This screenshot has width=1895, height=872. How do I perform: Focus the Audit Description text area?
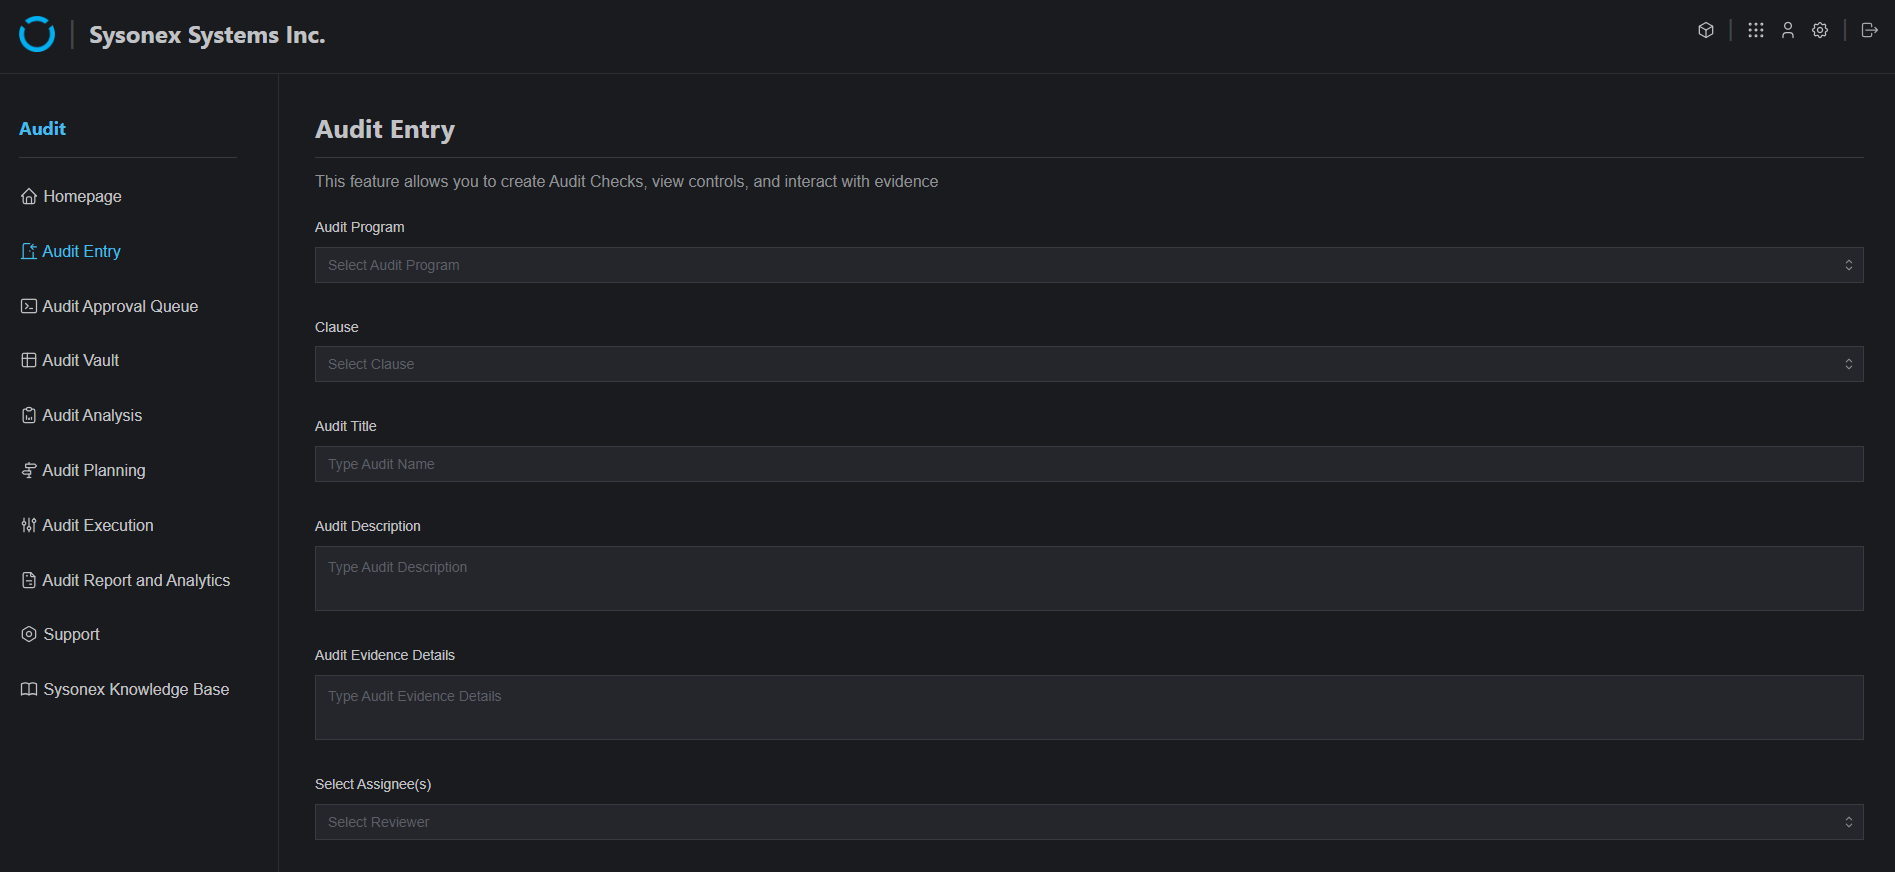pos(1088,578)
